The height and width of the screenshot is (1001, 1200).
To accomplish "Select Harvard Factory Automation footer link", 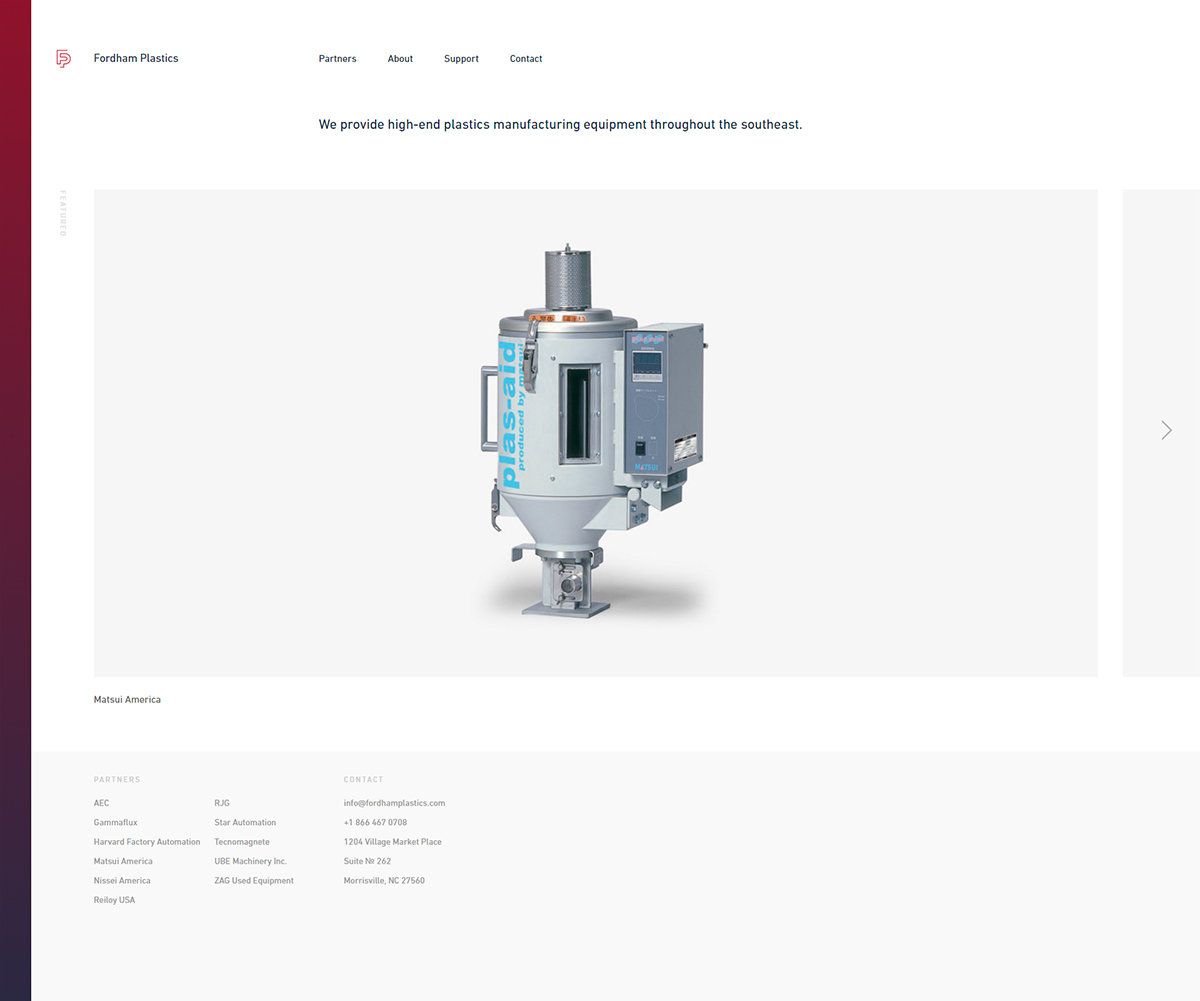I will pyautogui.click(x=147, y=842).
